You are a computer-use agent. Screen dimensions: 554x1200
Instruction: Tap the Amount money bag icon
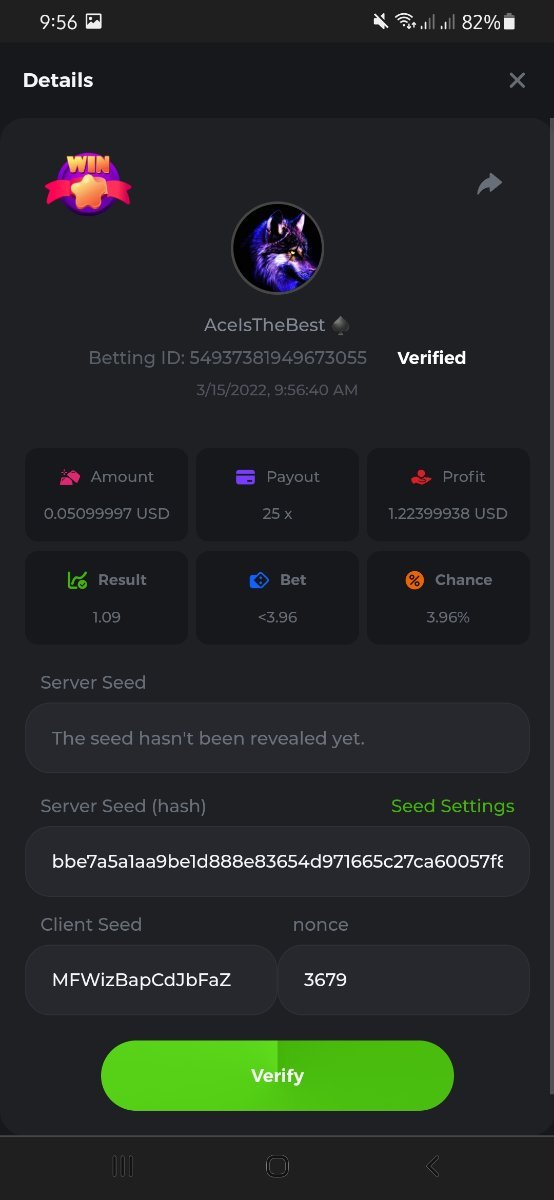(x=69, y=477)
